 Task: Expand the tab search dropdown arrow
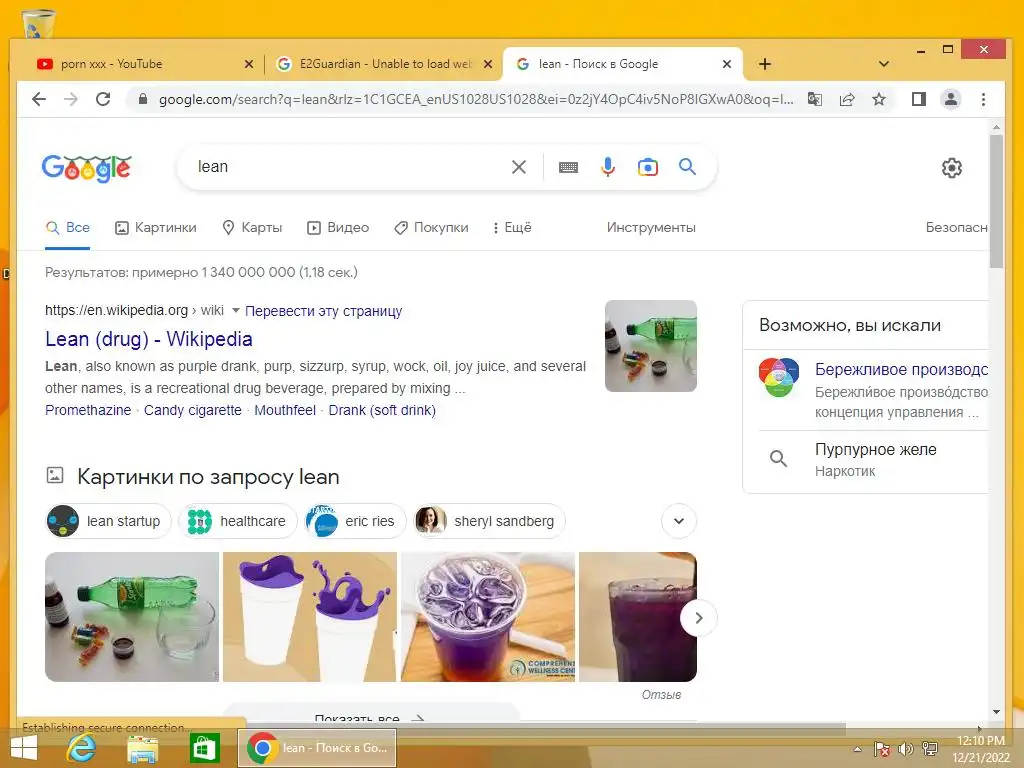pyautogui.click(x=884, y=64)
